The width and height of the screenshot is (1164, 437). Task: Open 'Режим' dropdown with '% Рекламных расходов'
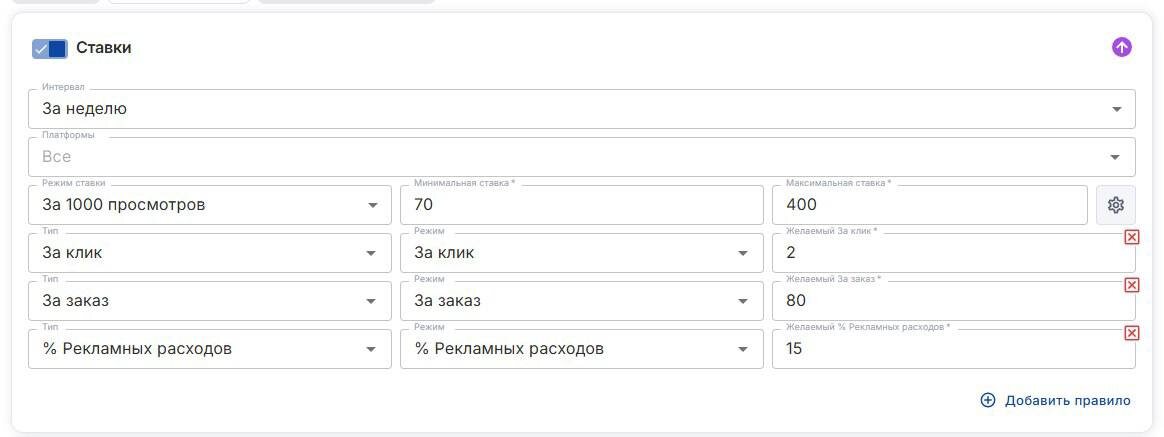581,349
